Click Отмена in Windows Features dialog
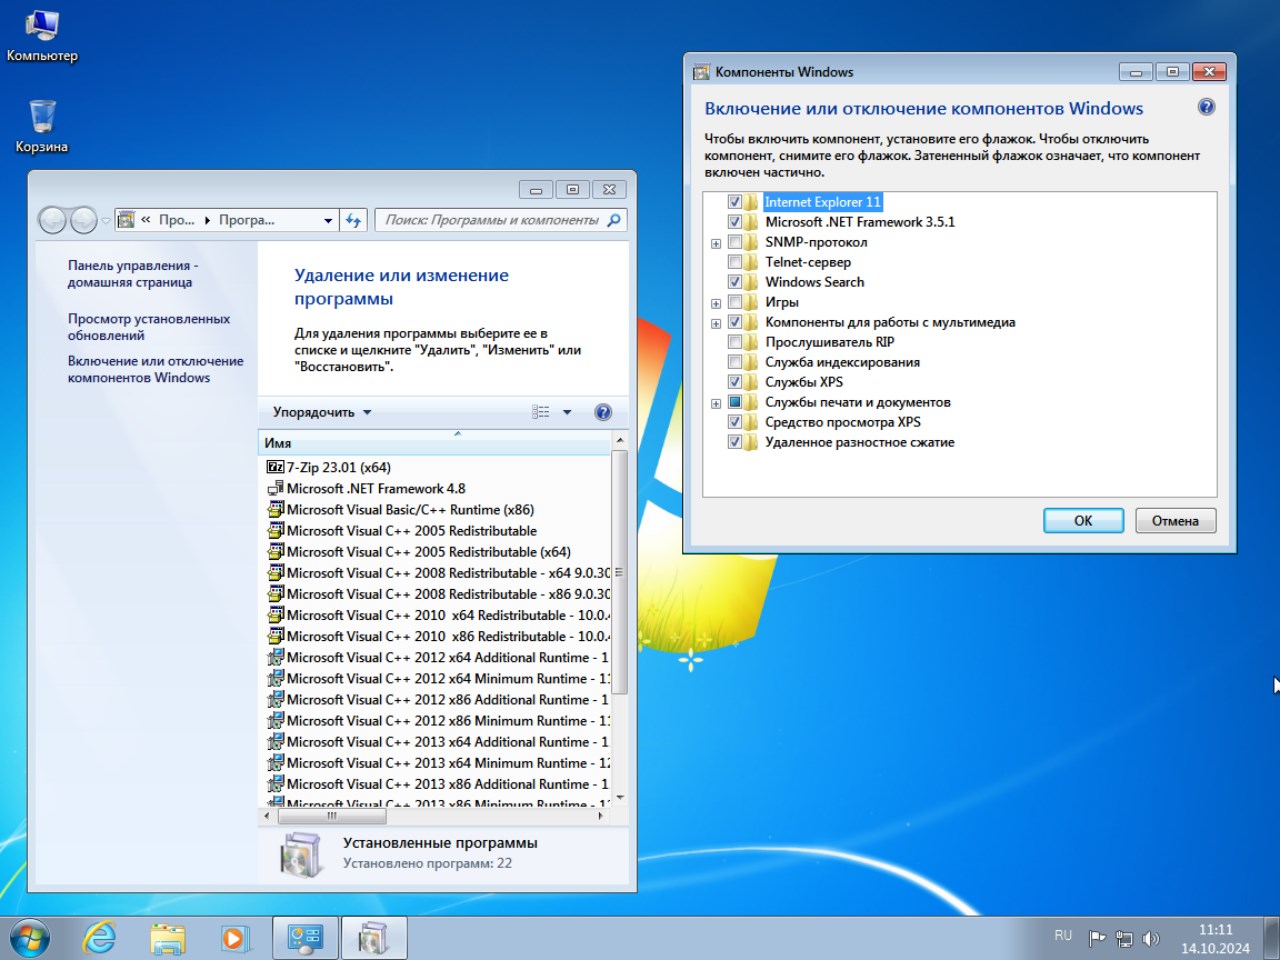The height and width of the screenshot is (960, 1280). click(1175, 520)
